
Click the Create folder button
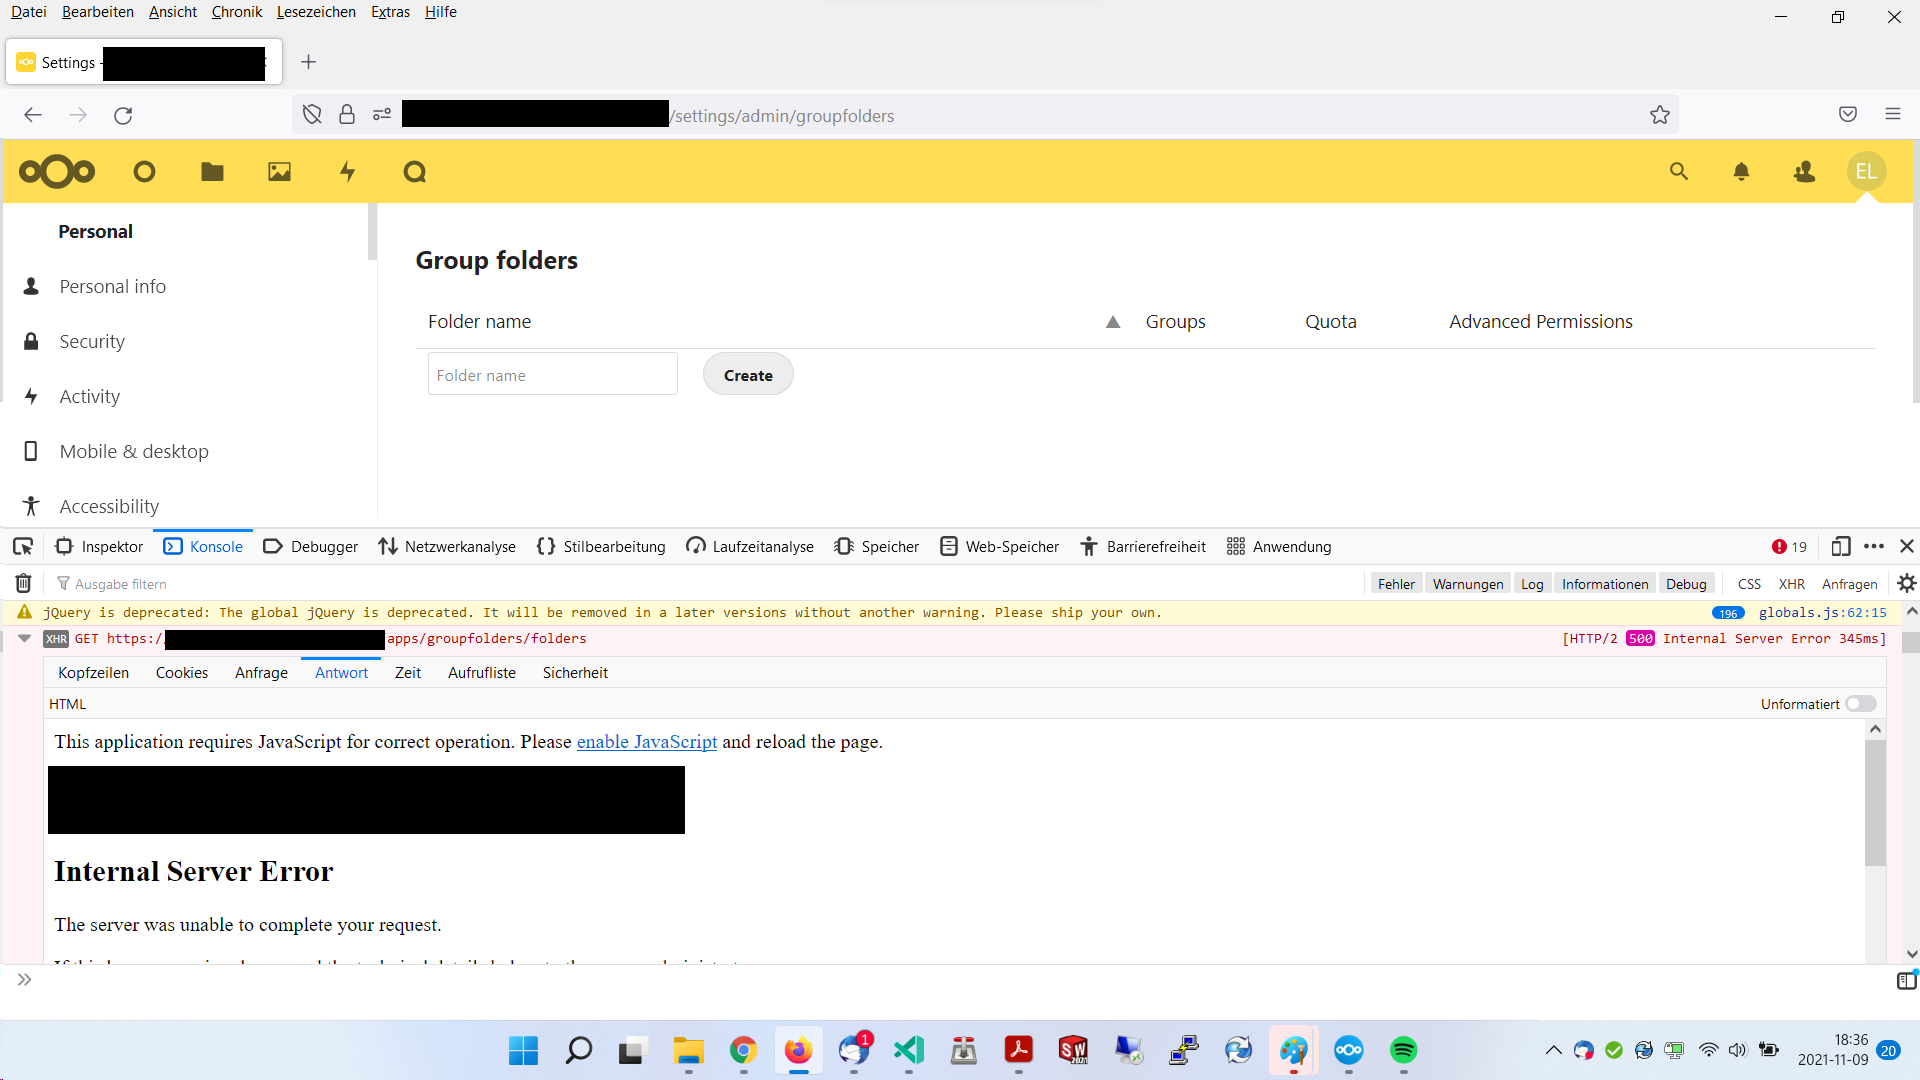coord(747,374)
